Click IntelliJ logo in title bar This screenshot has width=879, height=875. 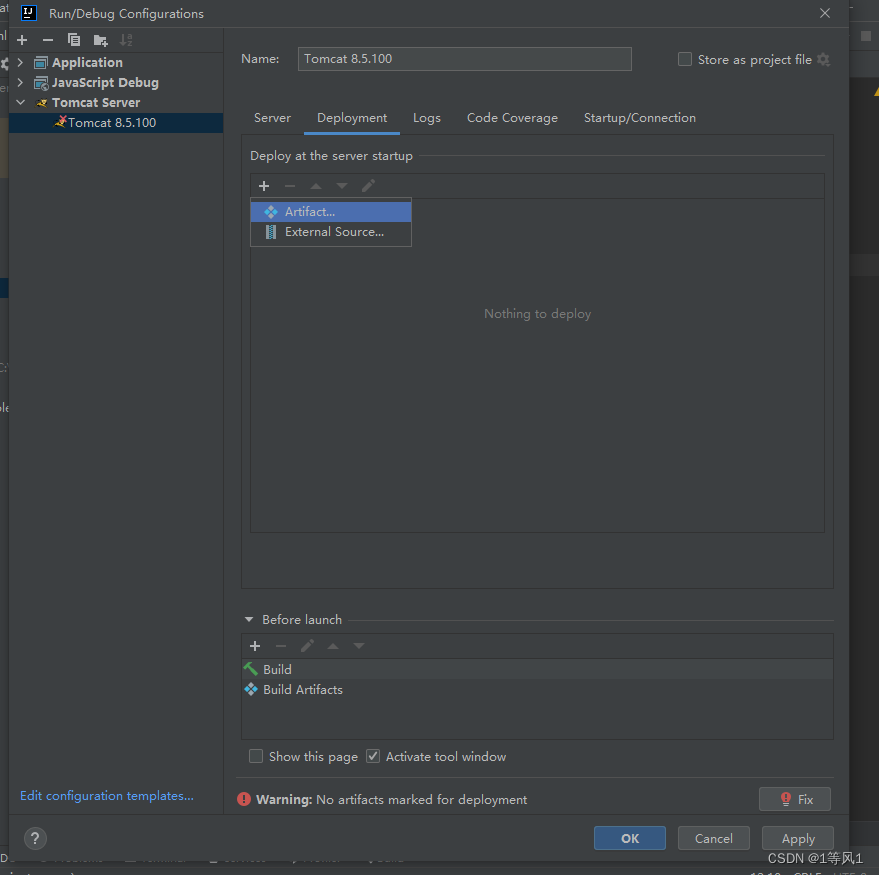pos(29,13)
